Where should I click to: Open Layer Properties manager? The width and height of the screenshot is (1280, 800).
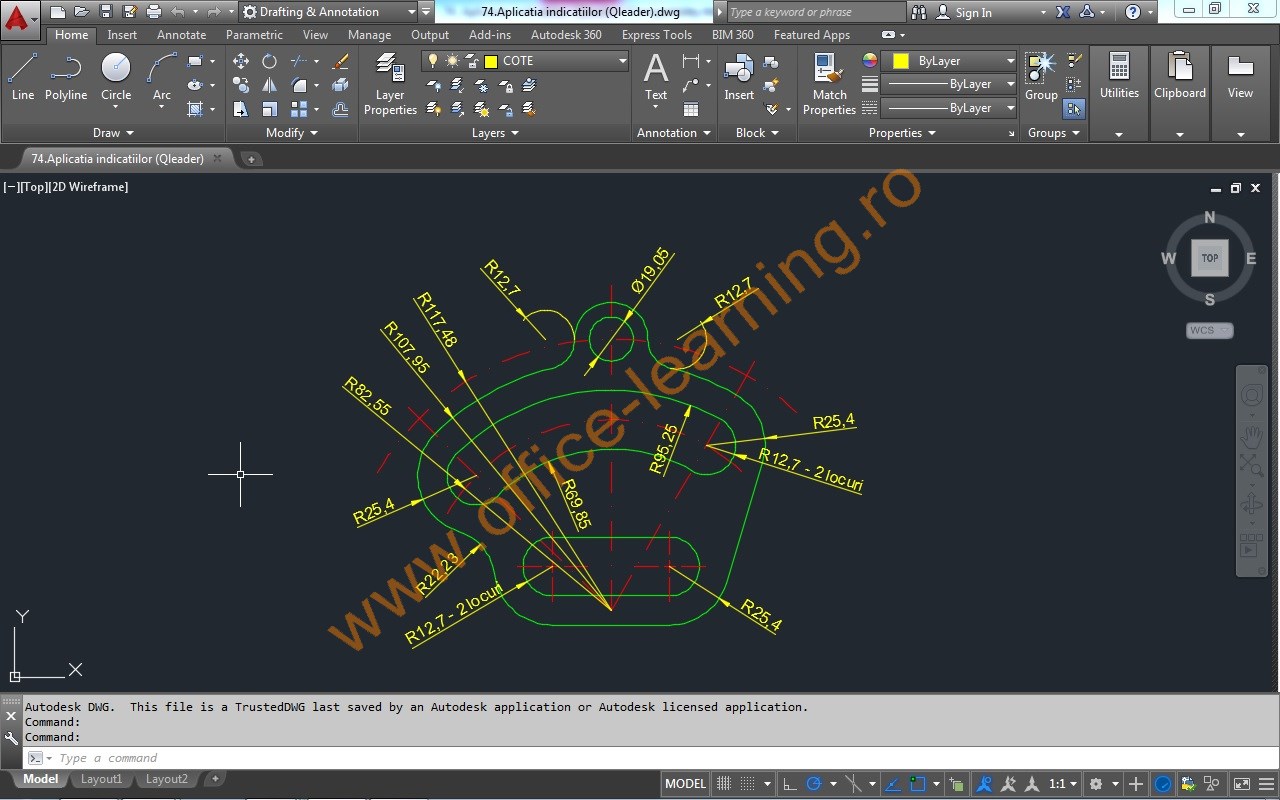[390, 84]
